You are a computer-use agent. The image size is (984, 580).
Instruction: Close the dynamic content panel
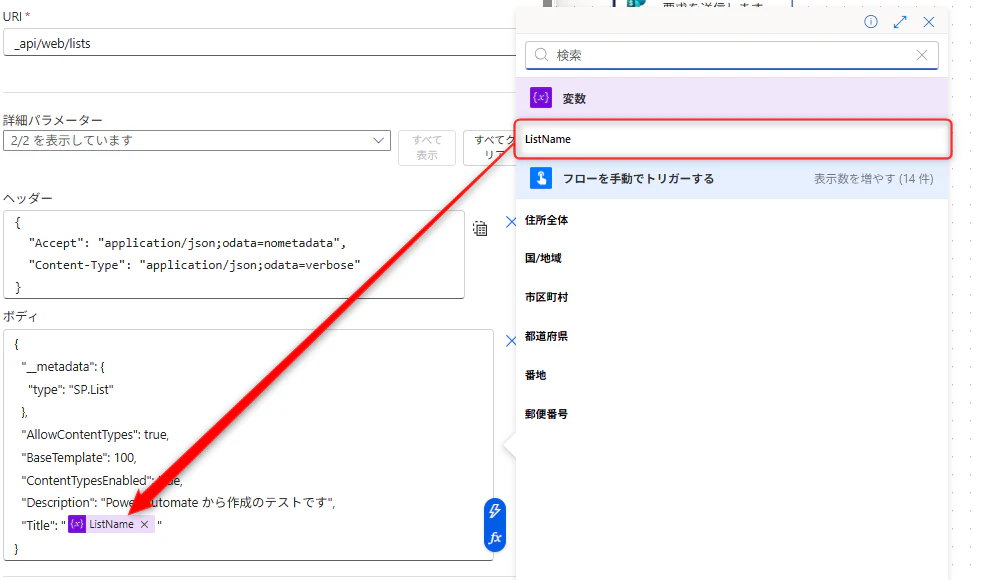tap(929, 22)
